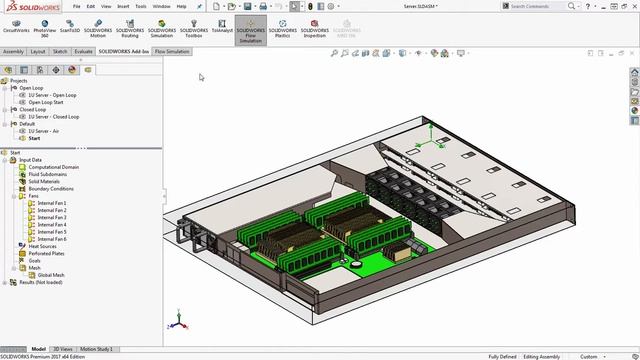Image resolution: width=640 pixels, height=360 pixels.
Task: Switch to the Motion Study 1 tab
Action: click(96, 349)
